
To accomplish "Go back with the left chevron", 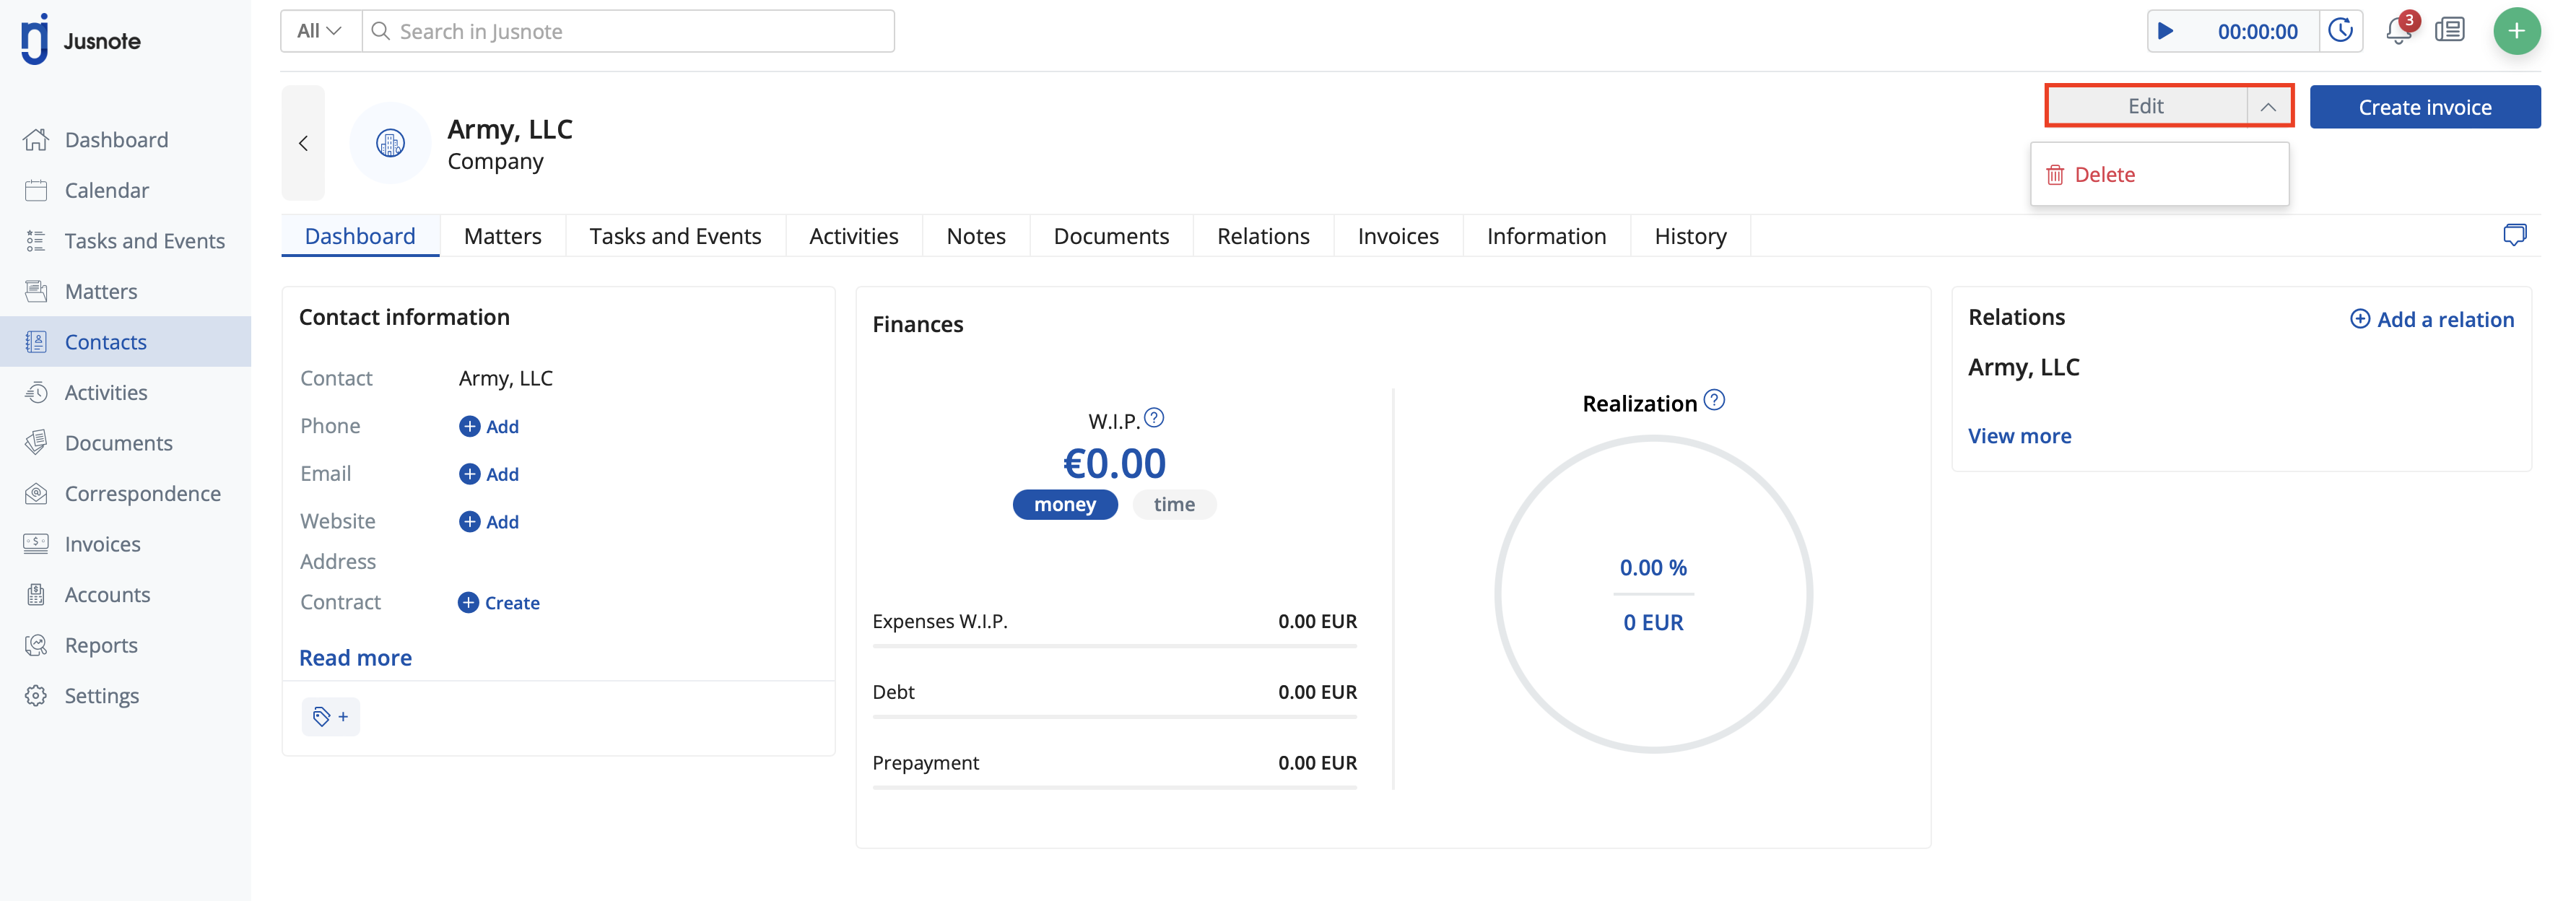I will (x=303, y=143).
